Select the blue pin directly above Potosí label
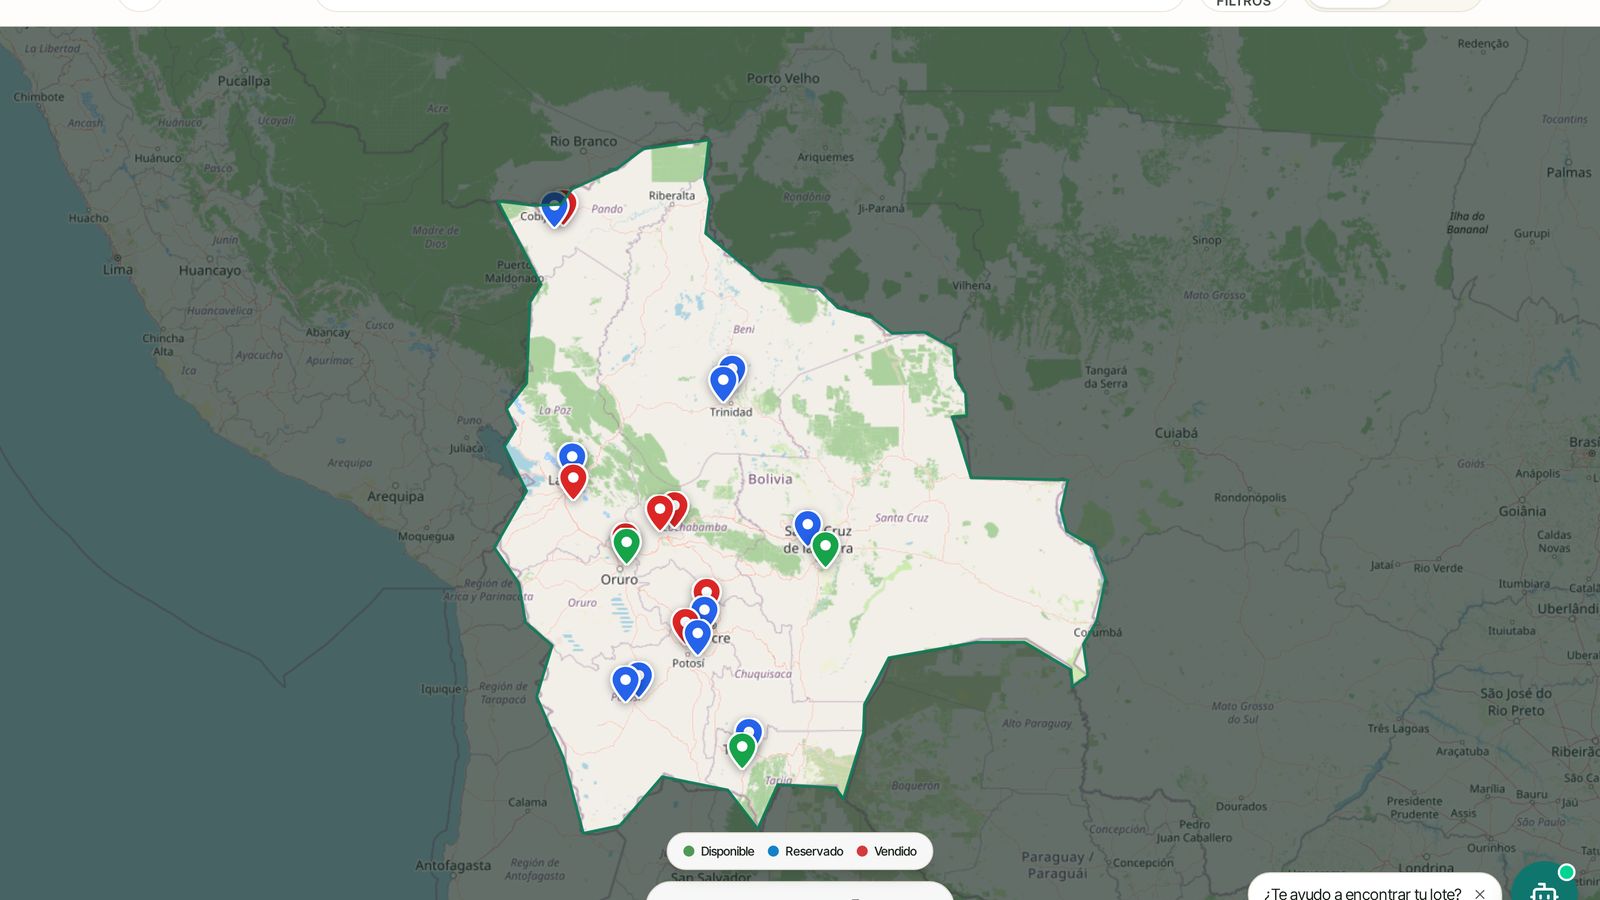The height and width of the screenshot is (900, 1600). coord(697,636)
